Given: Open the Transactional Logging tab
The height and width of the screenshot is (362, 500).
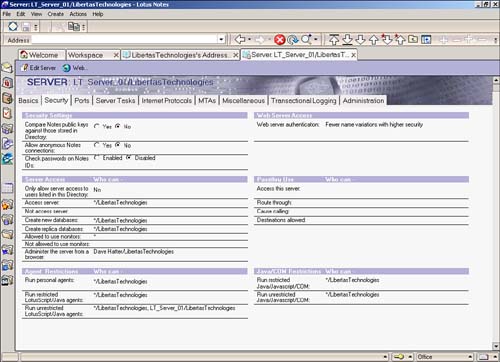Looking at the screenshot, I should [x=303, y=100].
